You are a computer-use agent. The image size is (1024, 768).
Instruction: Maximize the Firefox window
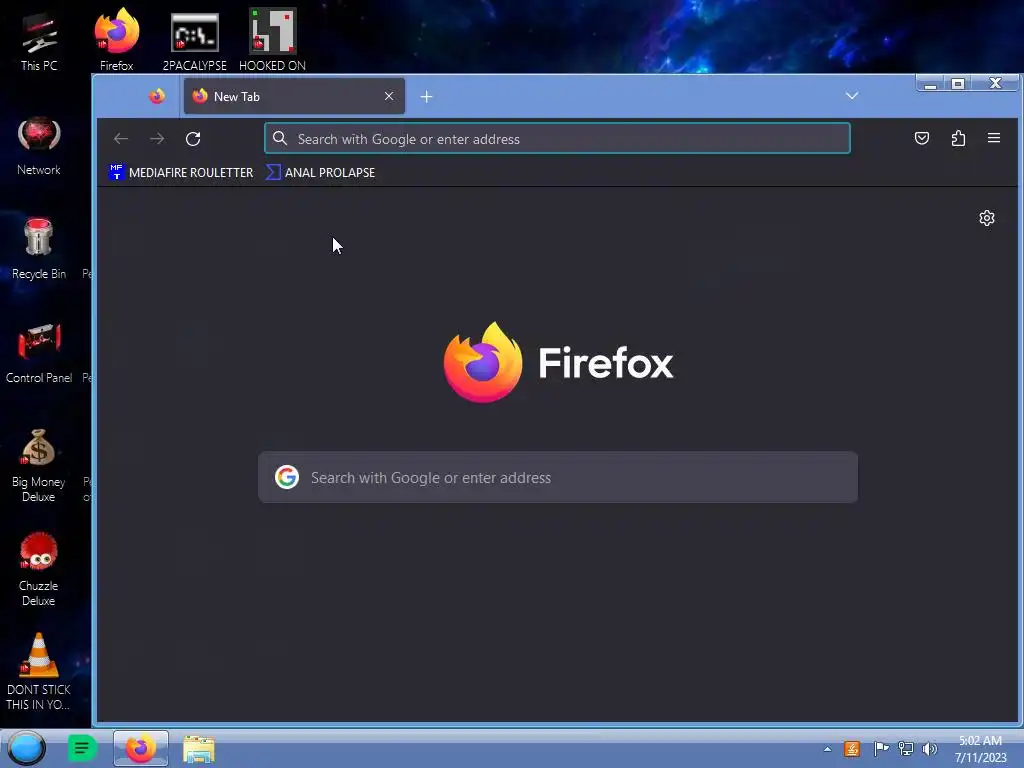958,84
